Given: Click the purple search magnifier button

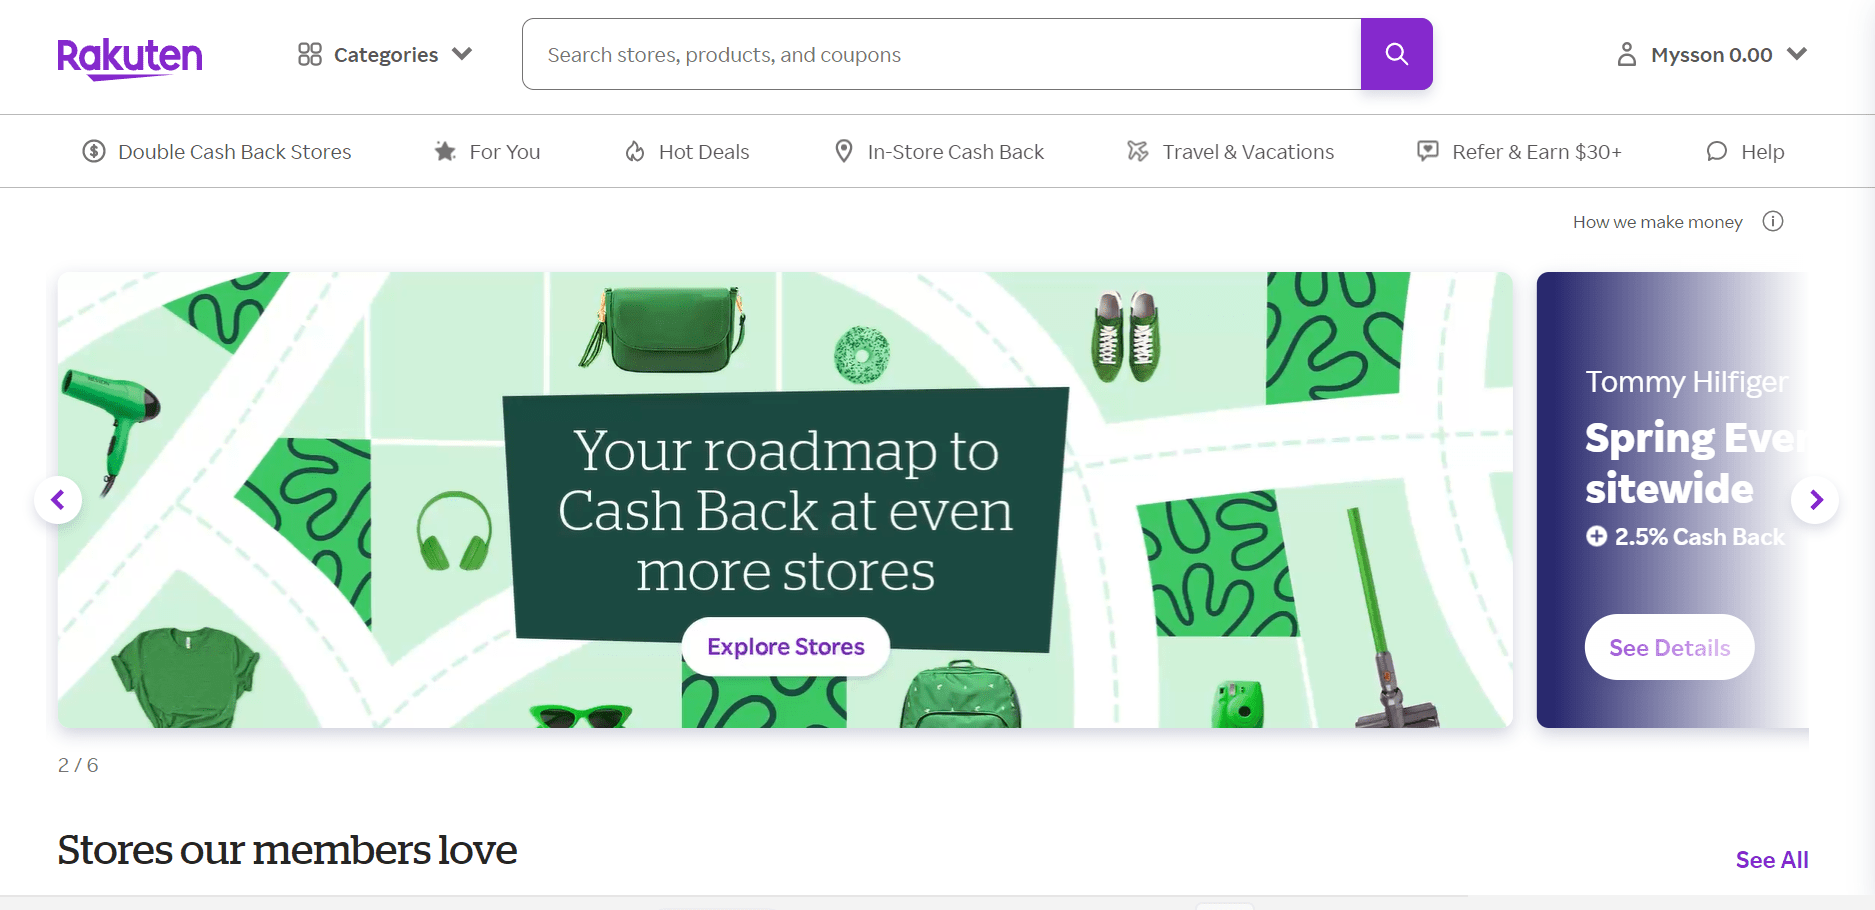Looking at the screenshot, I should 1396,54.
